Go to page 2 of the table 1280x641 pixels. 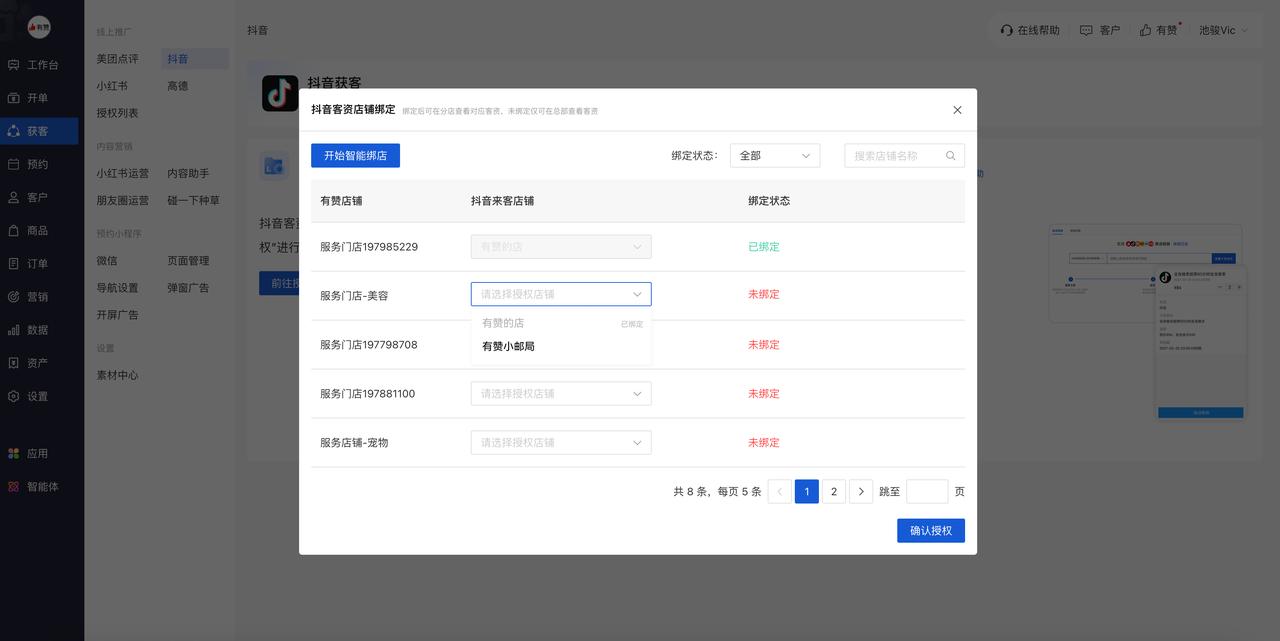834,491
